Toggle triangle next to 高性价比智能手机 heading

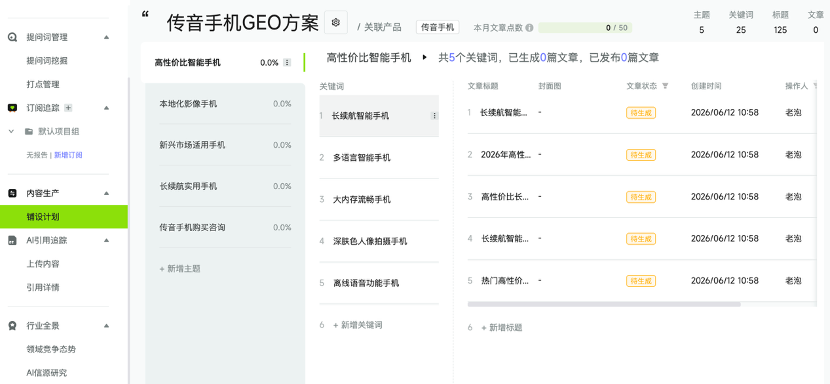[425, 57]
